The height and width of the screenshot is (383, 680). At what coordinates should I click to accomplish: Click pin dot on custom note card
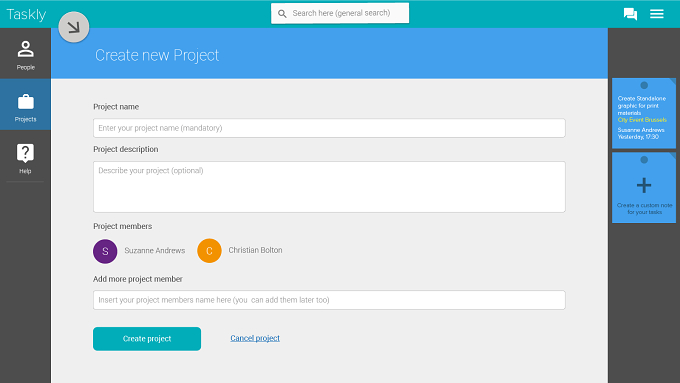644,160
